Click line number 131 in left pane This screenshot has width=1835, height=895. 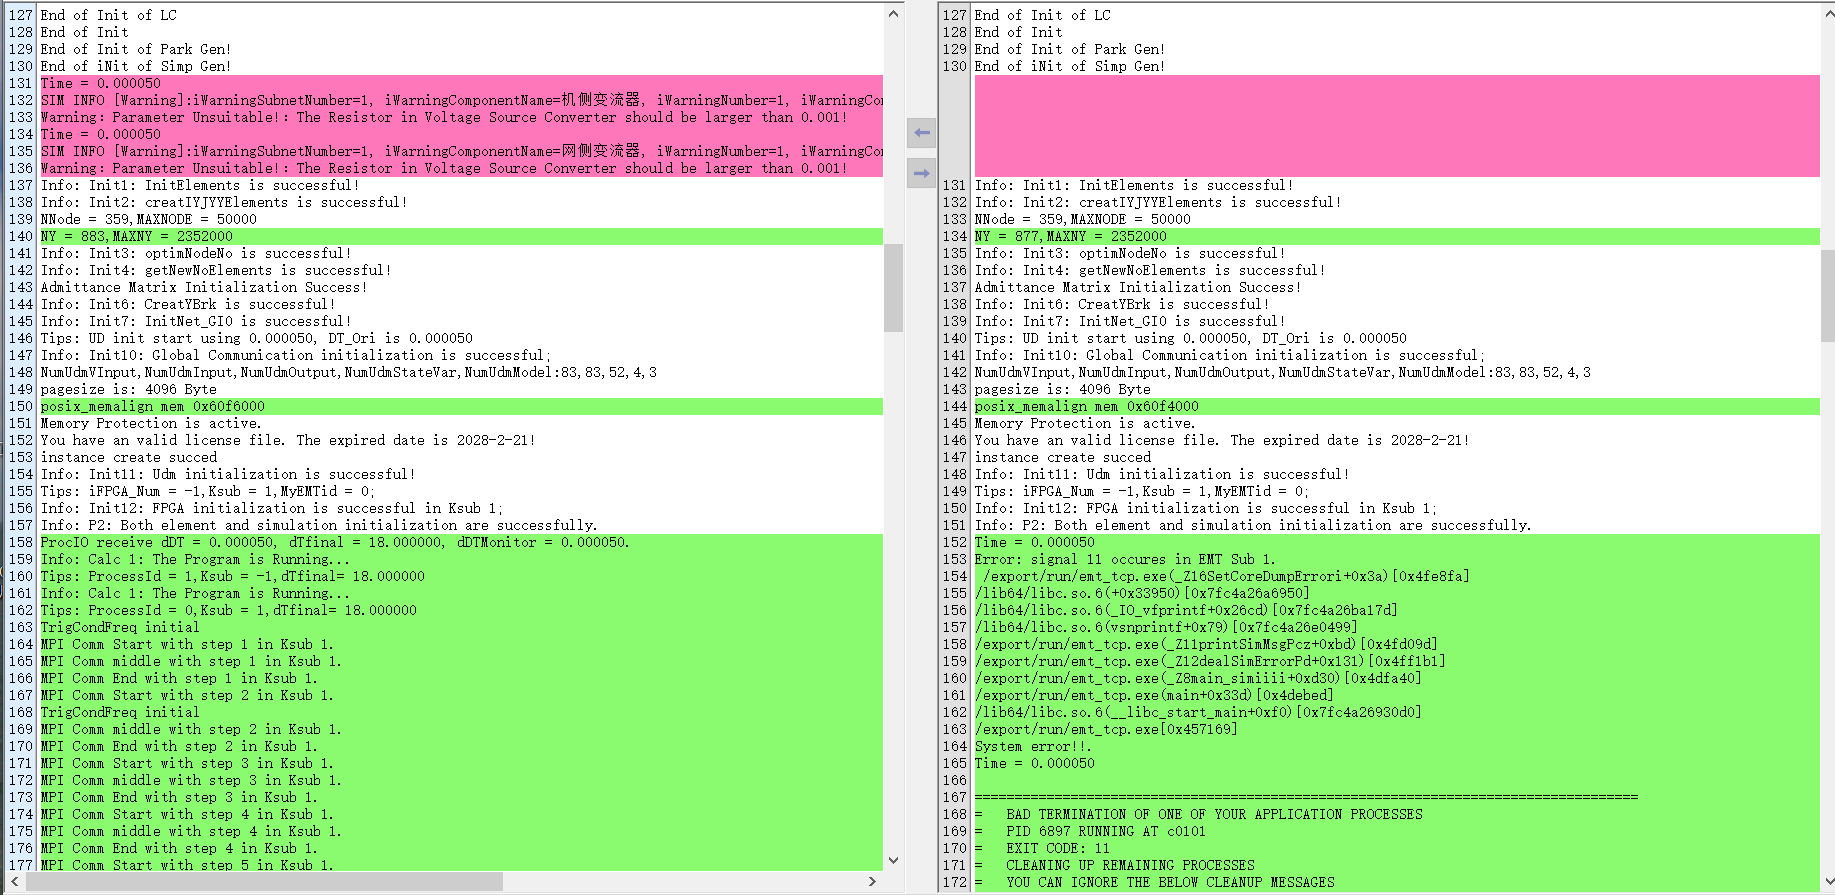click(x=21, y=84)
